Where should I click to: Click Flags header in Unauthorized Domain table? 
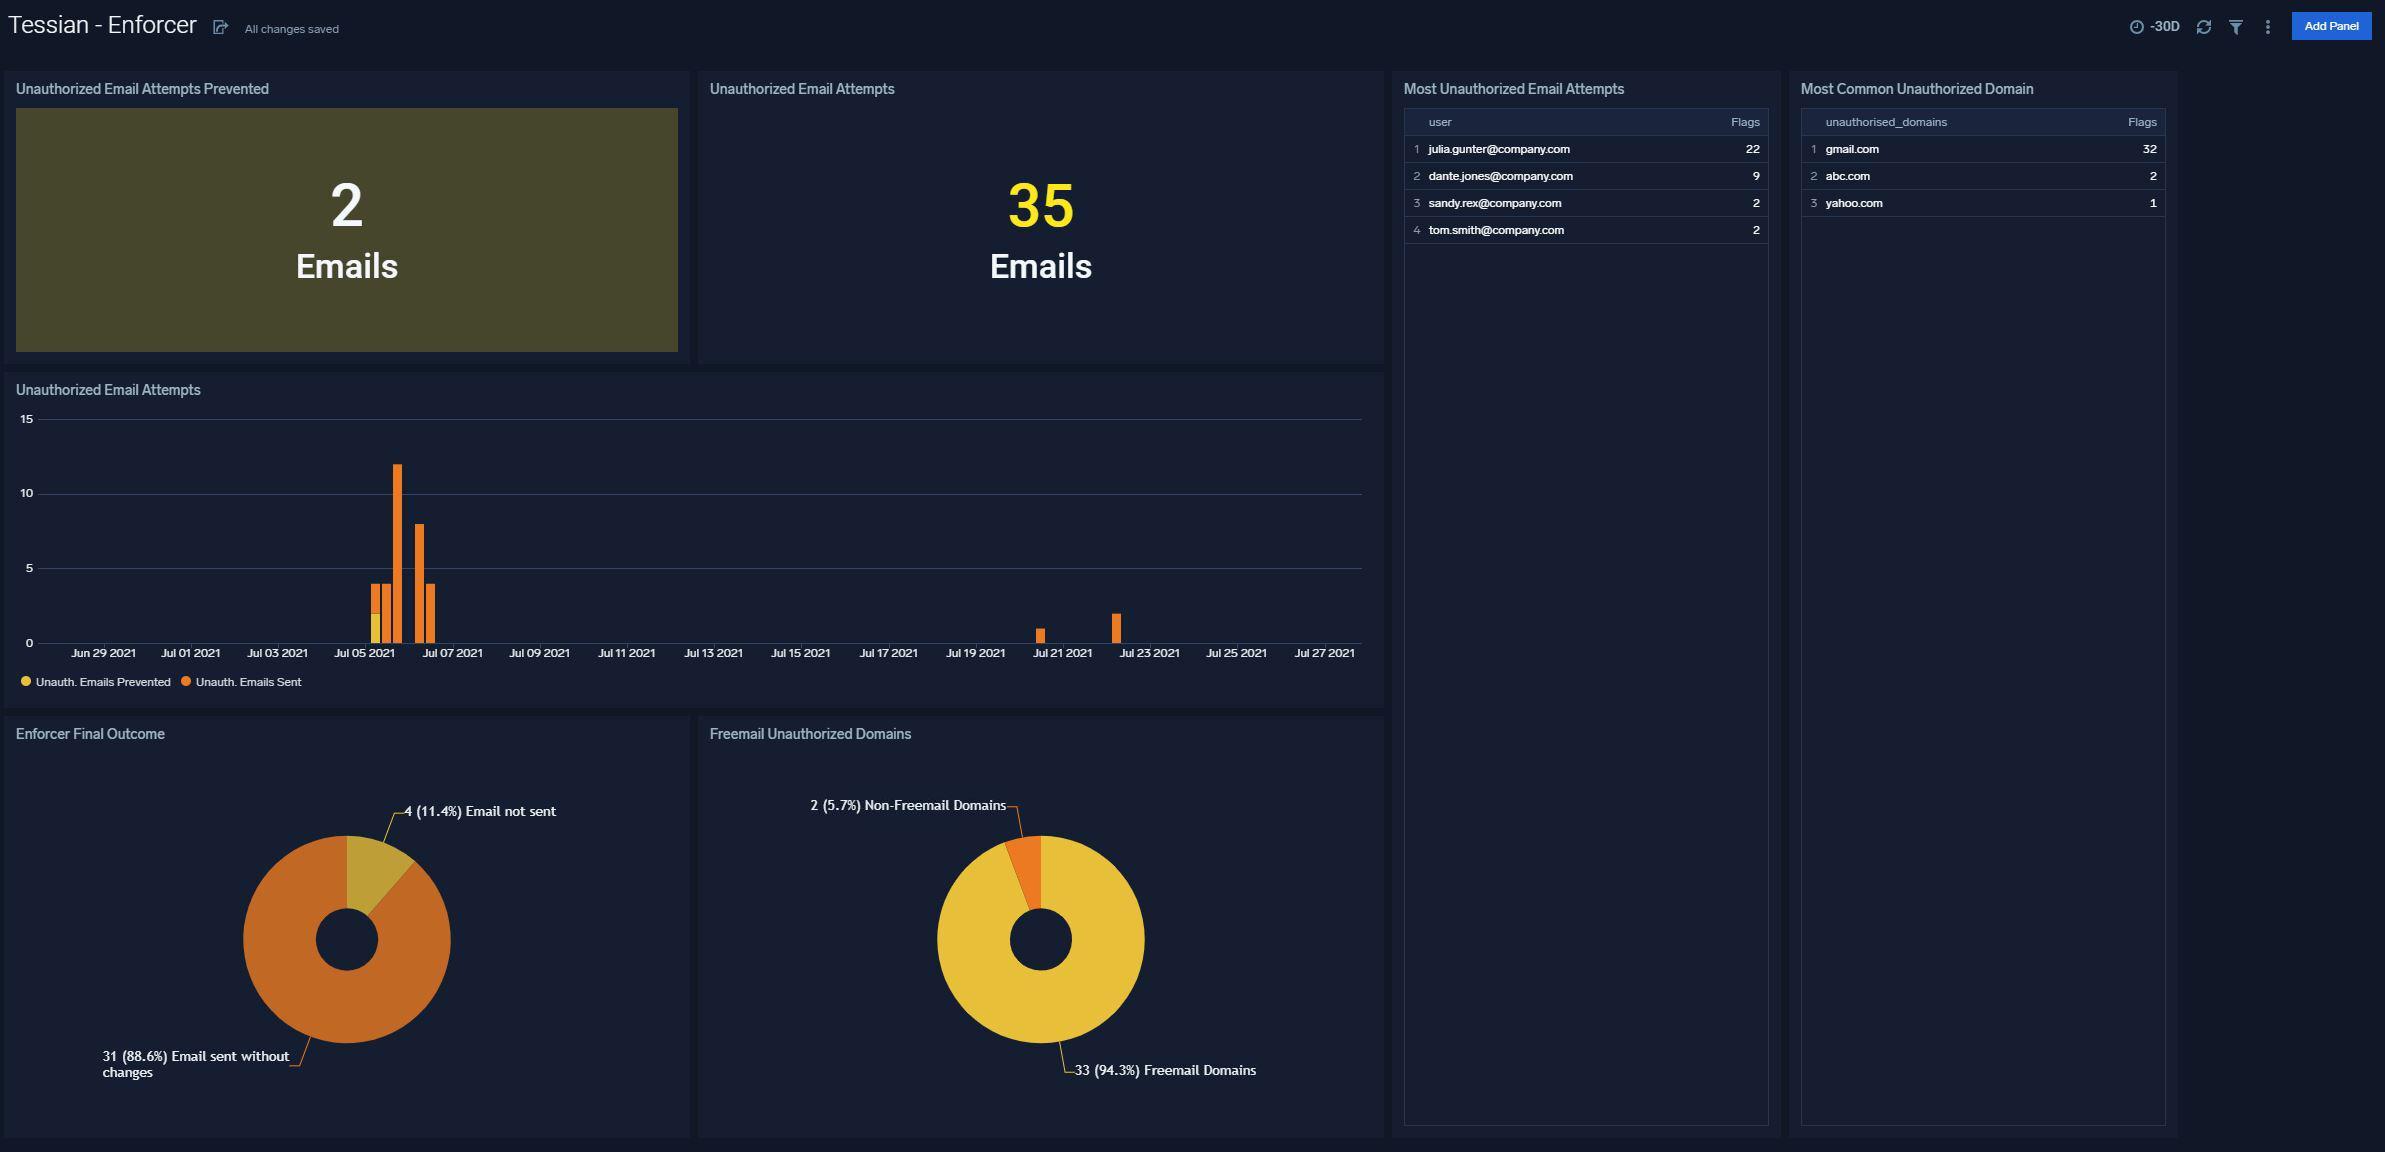point(2141,122)
